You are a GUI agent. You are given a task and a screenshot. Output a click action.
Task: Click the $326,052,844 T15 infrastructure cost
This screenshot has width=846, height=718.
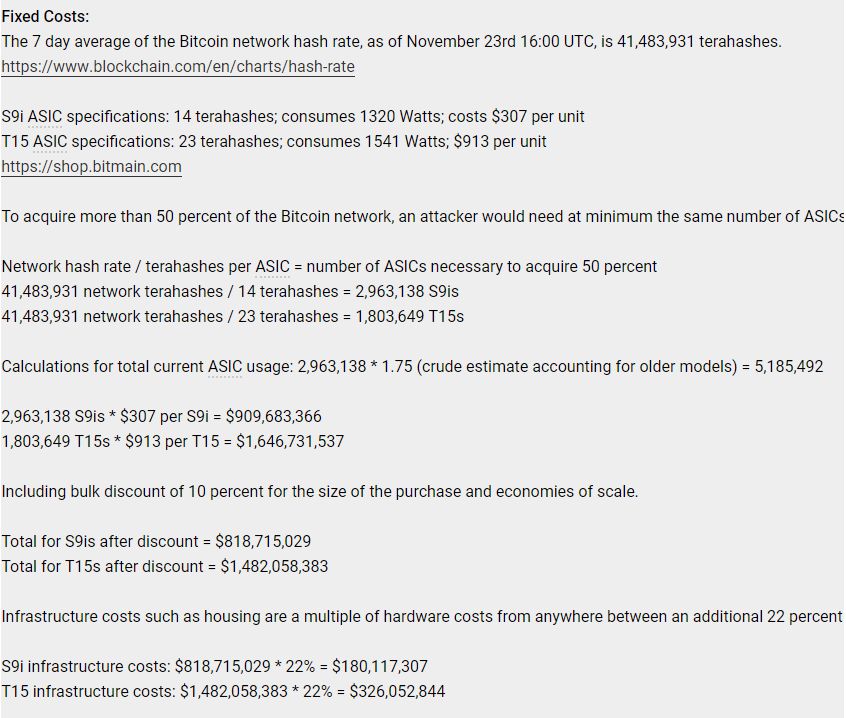pos(397,691)
